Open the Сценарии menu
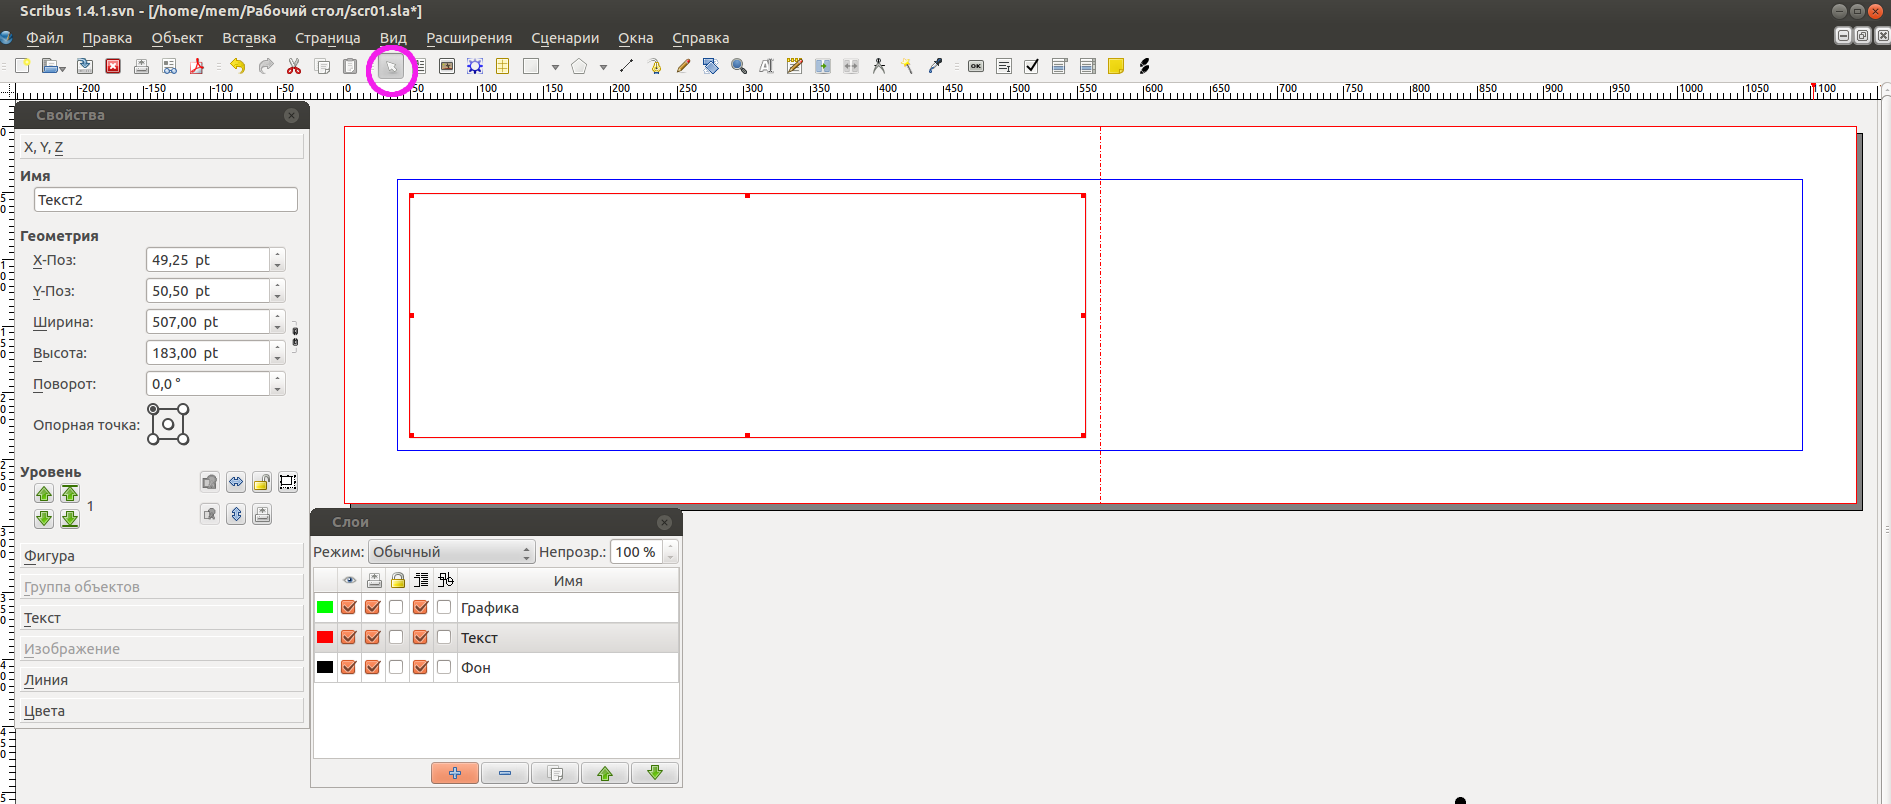The height and width of the screenshot is (804, 1891). point(565,38)
